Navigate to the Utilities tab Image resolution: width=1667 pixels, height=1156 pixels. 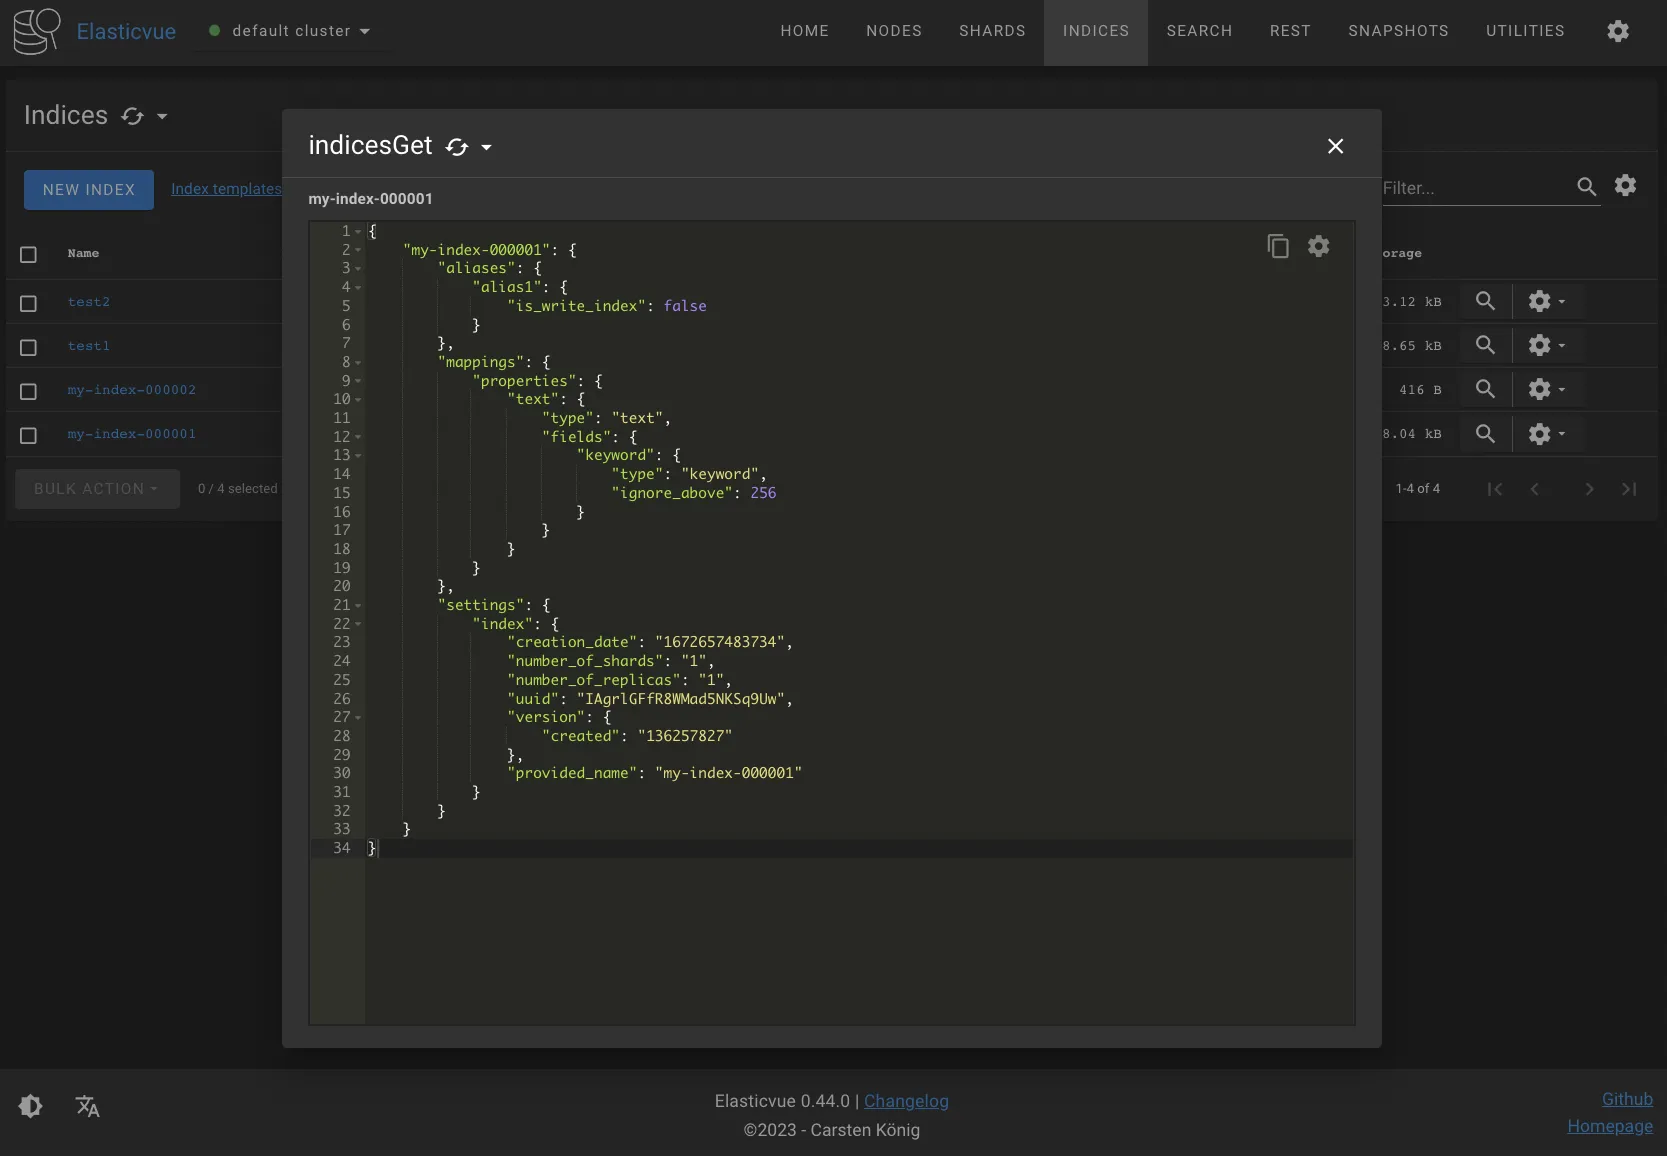(1525, 31)
